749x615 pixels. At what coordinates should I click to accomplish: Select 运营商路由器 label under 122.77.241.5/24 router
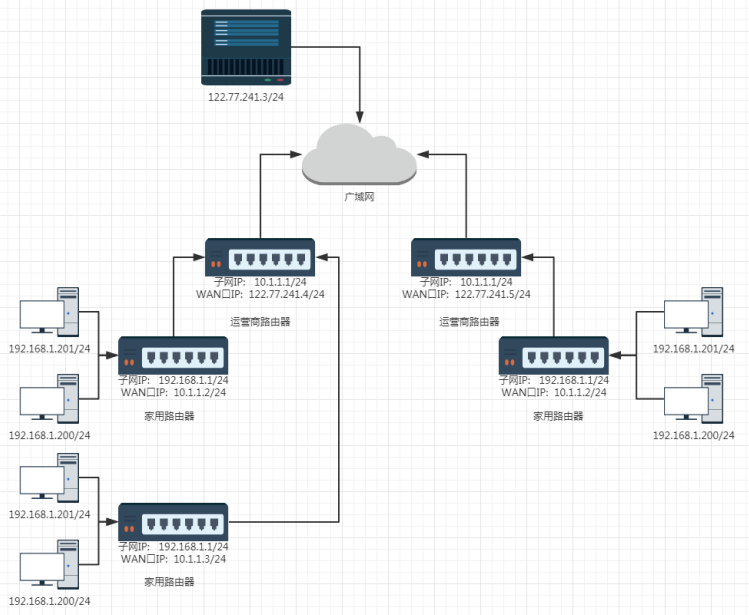[469, 322]
